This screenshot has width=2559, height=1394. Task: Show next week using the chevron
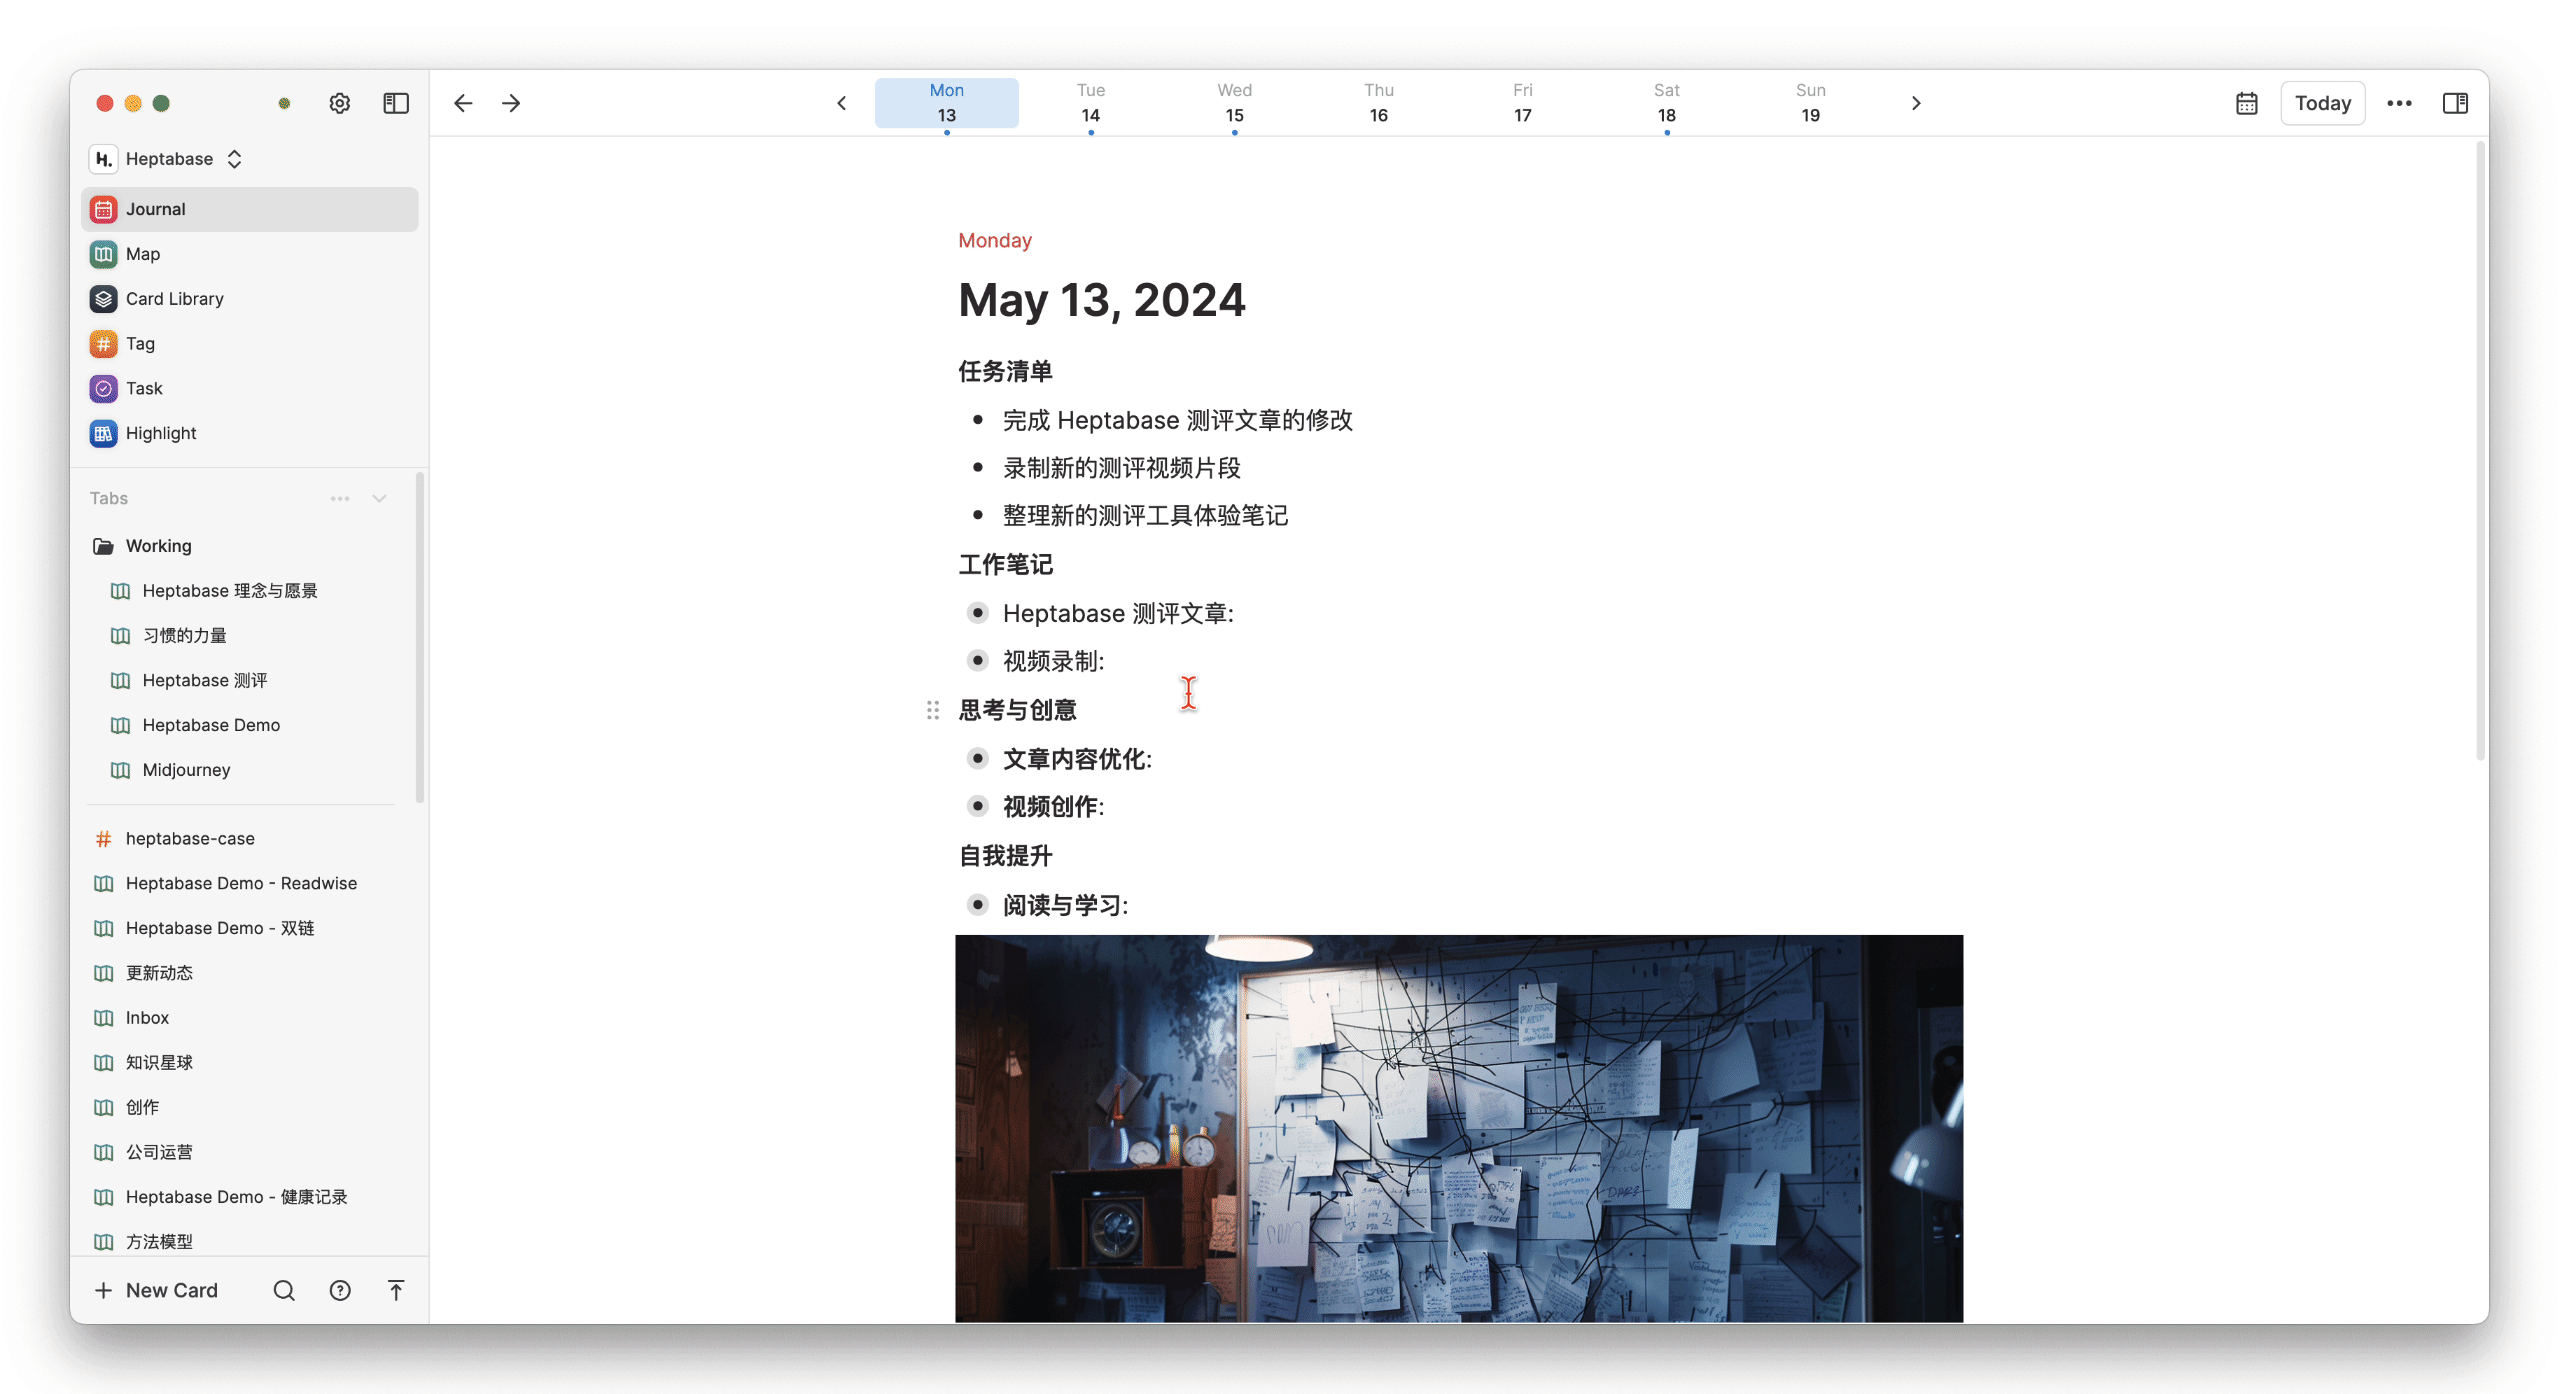(1916, 103)
